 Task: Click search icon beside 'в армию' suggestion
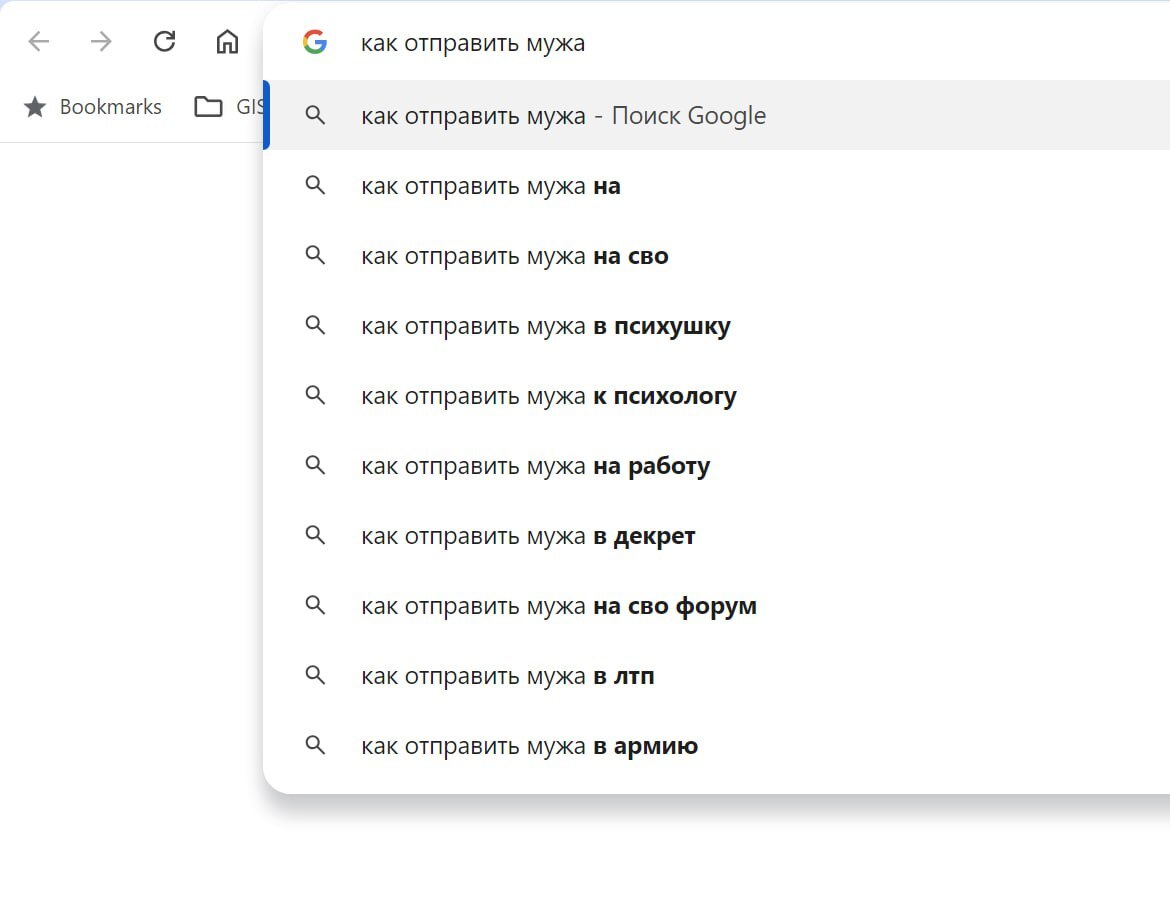click(315, 746)
